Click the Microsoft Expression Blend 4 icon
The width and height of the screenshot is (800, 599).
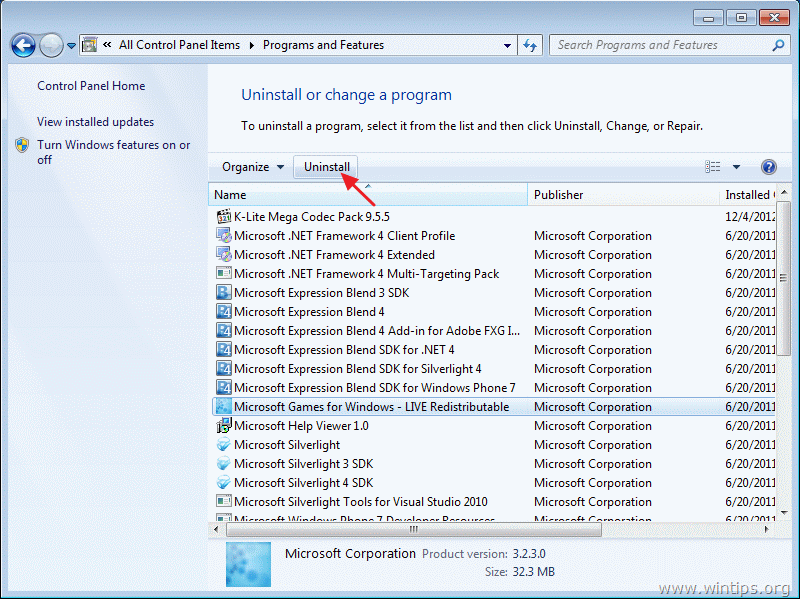point(223,312)
